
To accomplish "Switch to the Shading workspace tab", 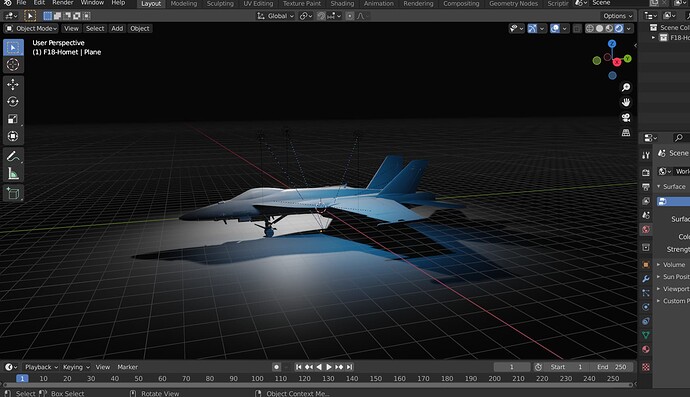I will click(x=342, y=4).
